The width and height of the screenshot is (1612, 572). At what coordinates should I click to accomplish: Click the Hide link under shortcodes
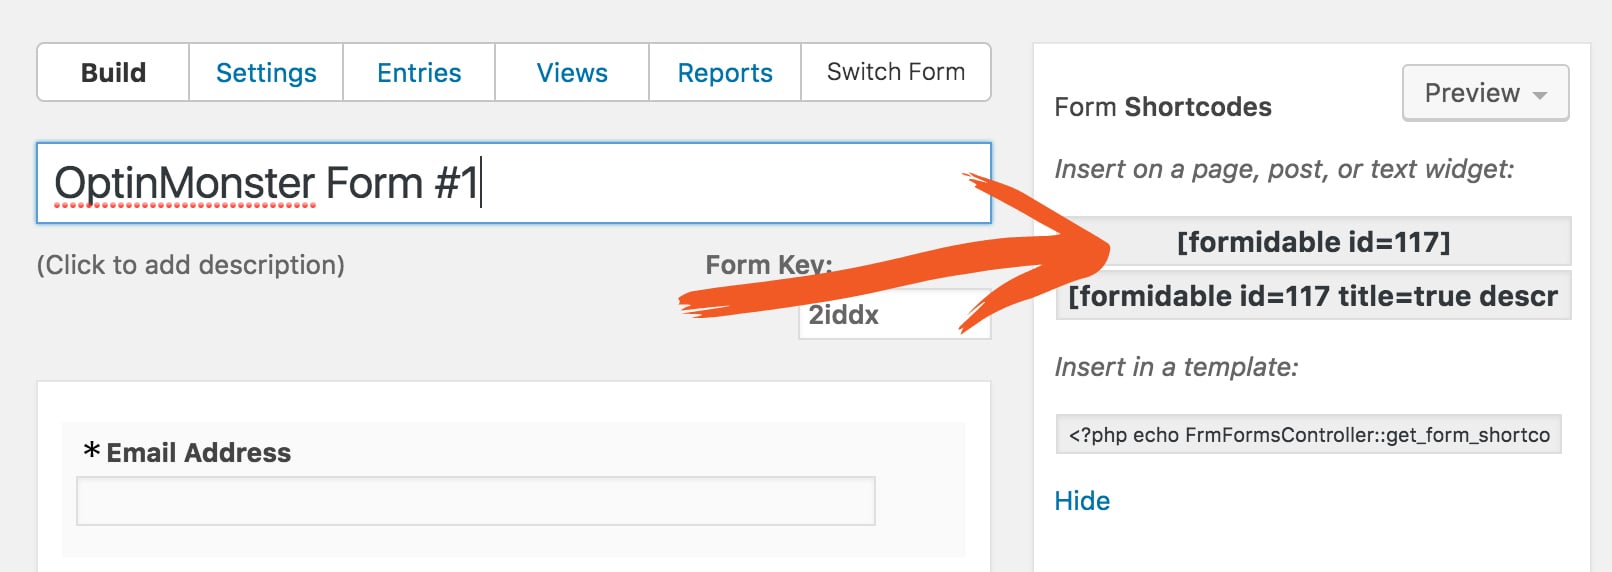(x=1082, y=501)
